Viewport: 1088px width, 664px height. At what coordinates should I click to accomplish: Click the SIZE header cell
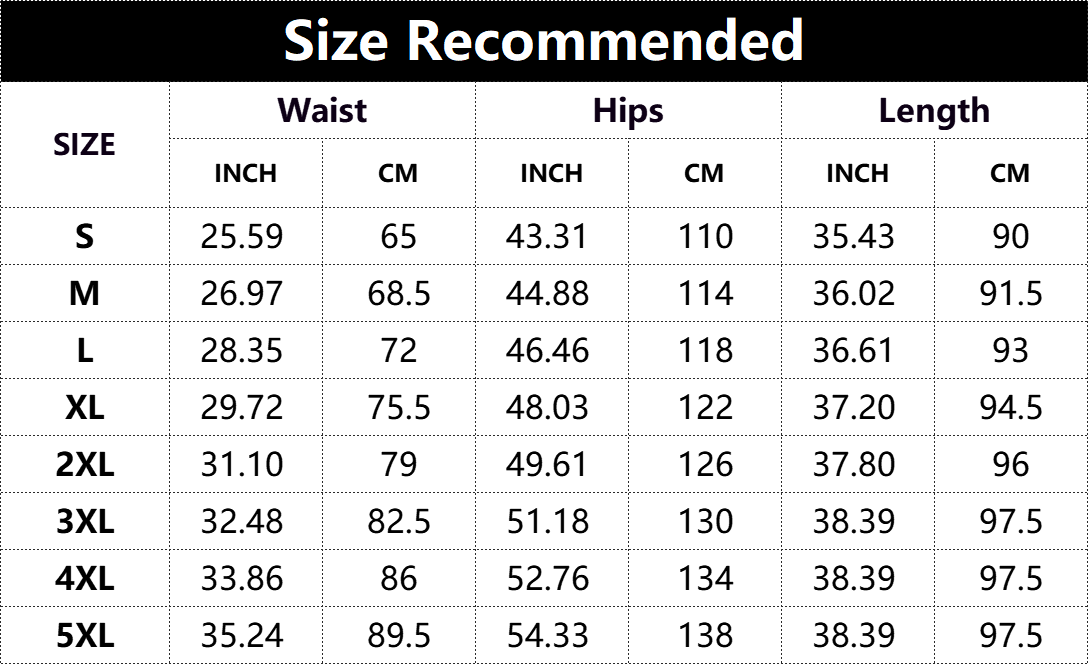(84, 145)
